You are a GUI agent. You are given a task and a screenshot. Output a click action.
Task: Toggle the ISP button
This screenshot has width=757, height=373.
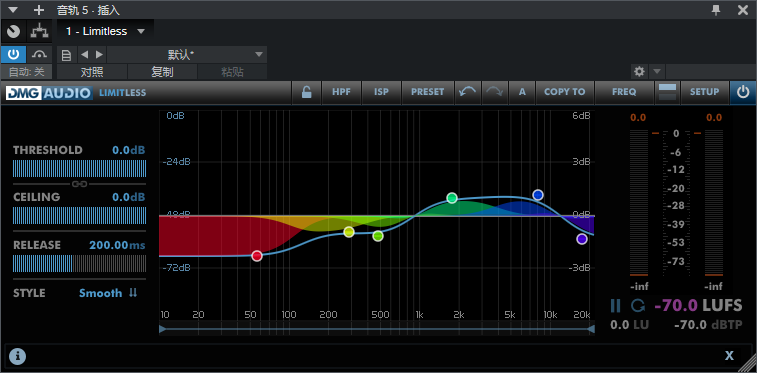pos(381,92)
